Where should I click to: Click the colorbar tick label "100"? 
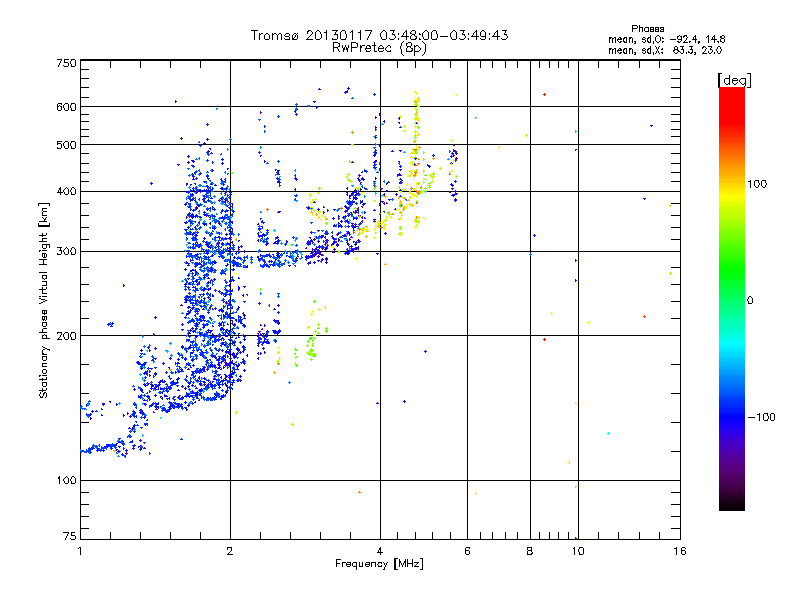pos(757,184)
